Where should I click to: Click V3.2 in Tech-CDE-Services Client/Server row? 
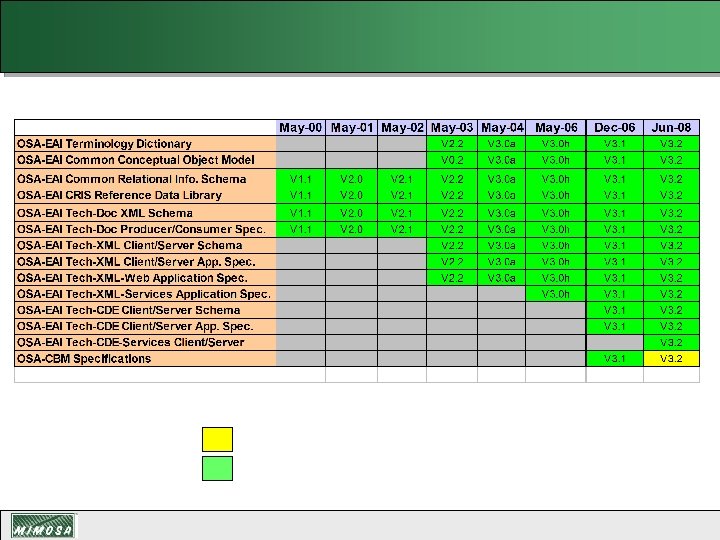coord(671,342)
